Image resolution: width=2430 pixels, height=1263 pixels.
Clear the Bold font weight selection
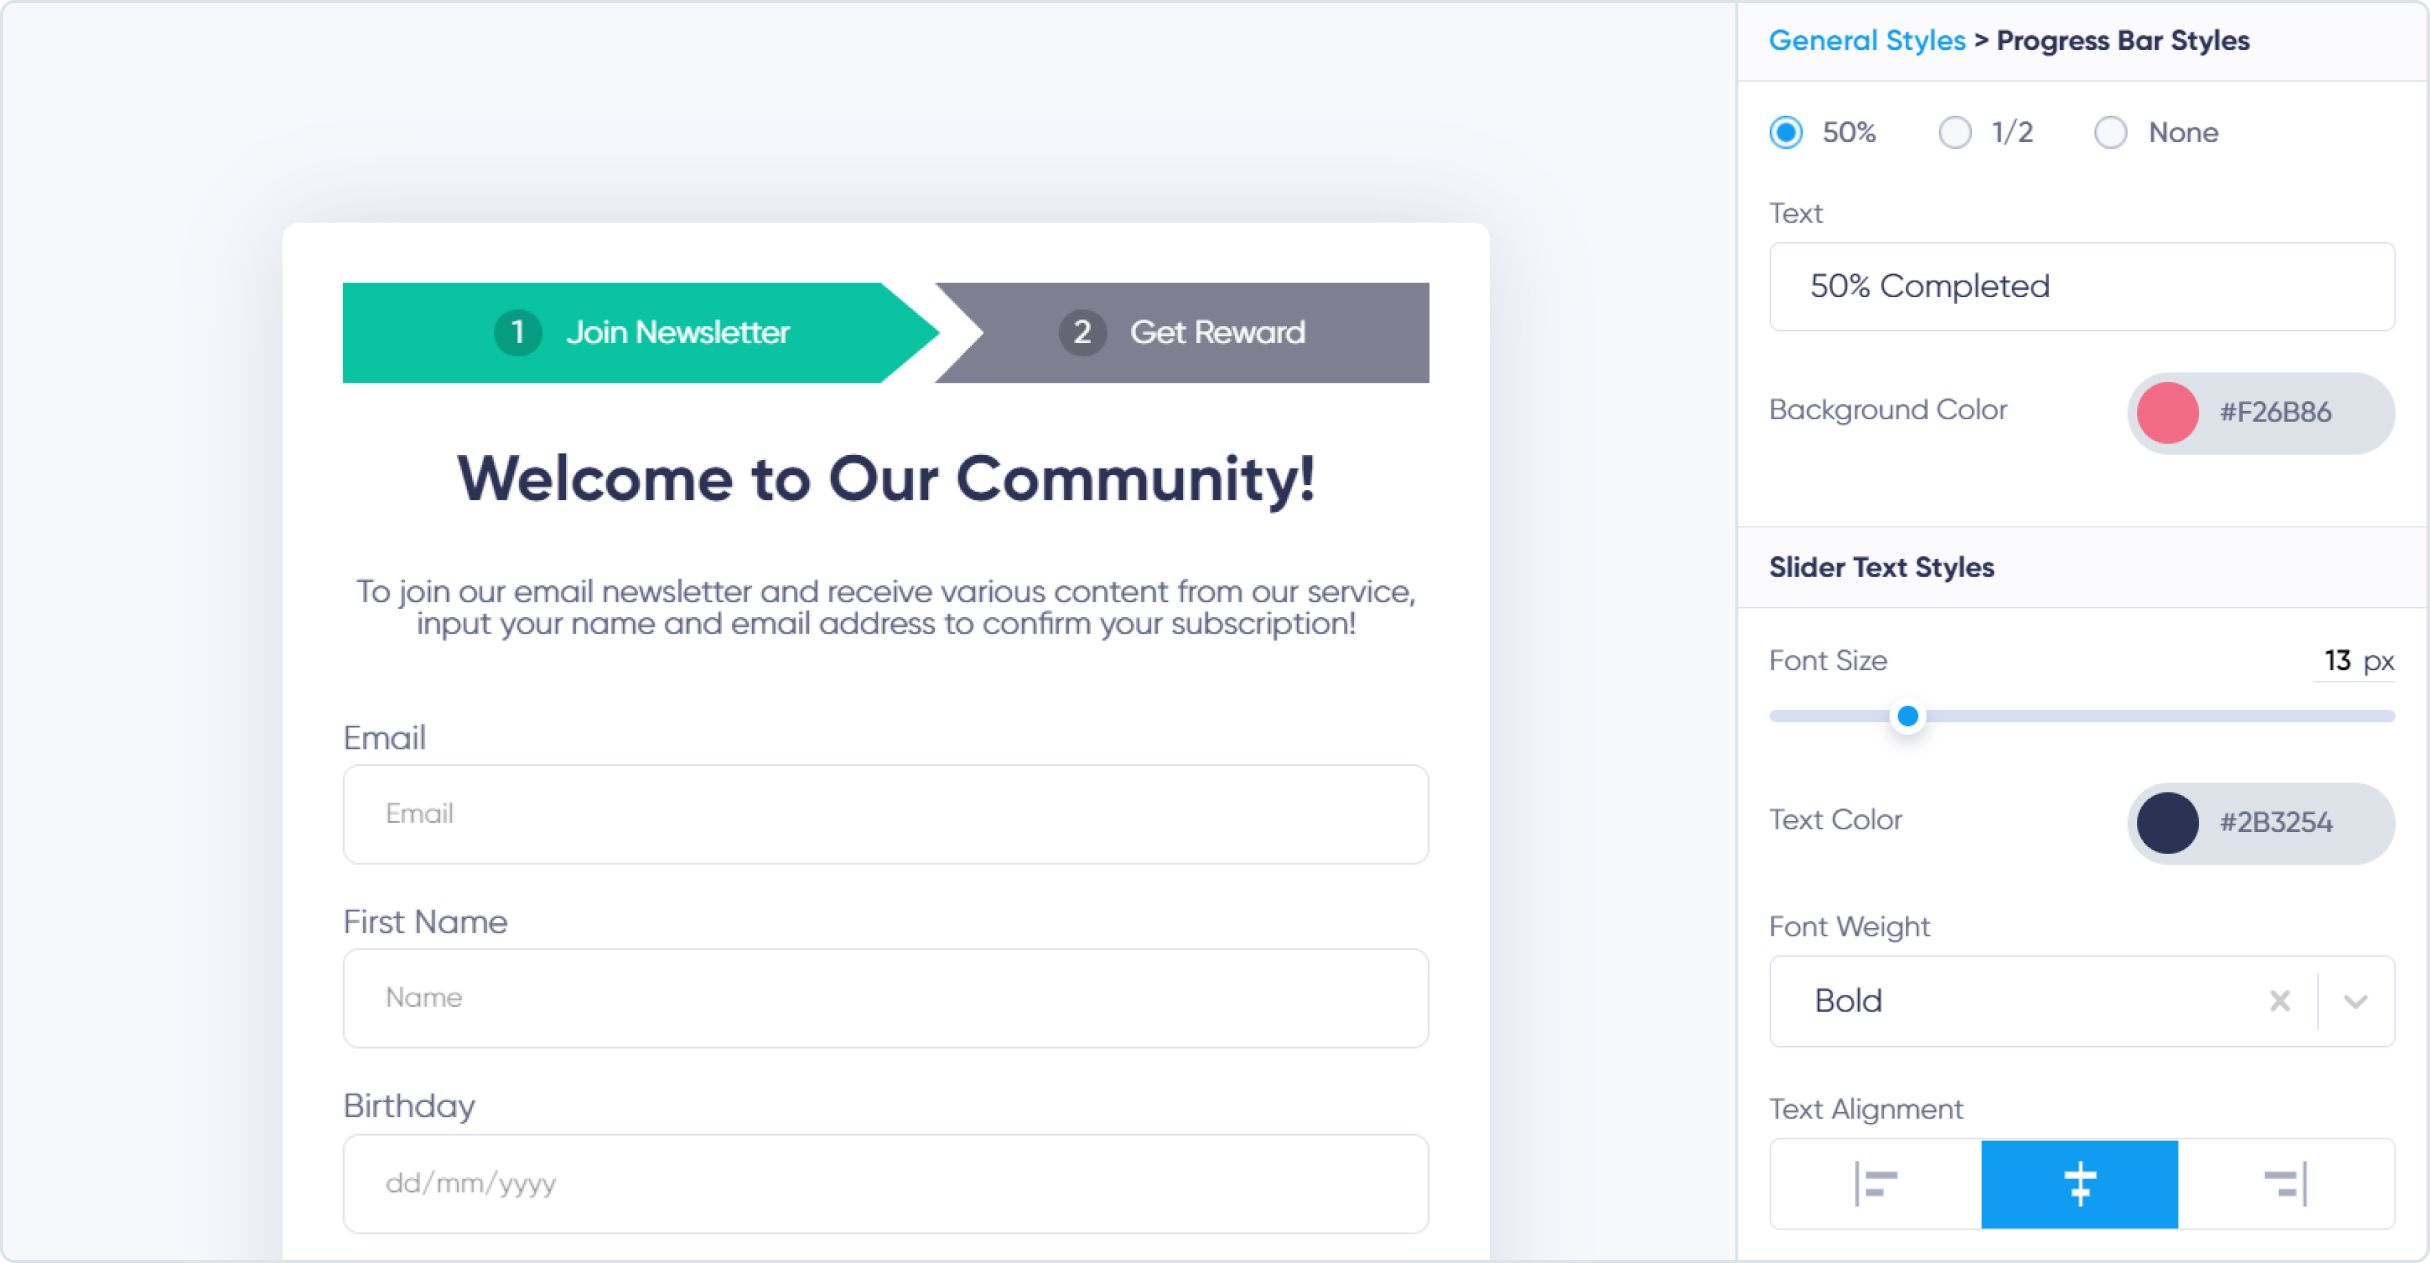tap(2280, 1001)
